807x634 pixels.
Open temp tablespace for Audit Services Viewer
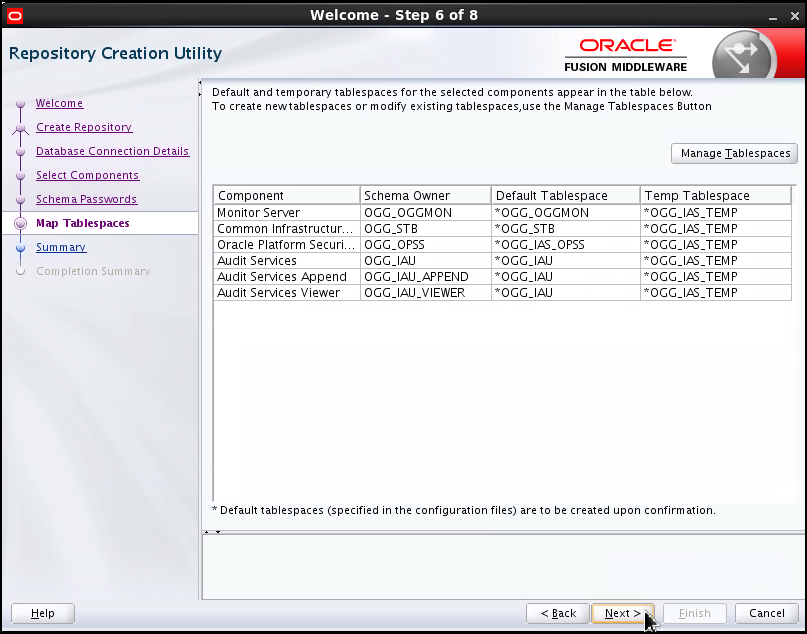click(715, 292)
